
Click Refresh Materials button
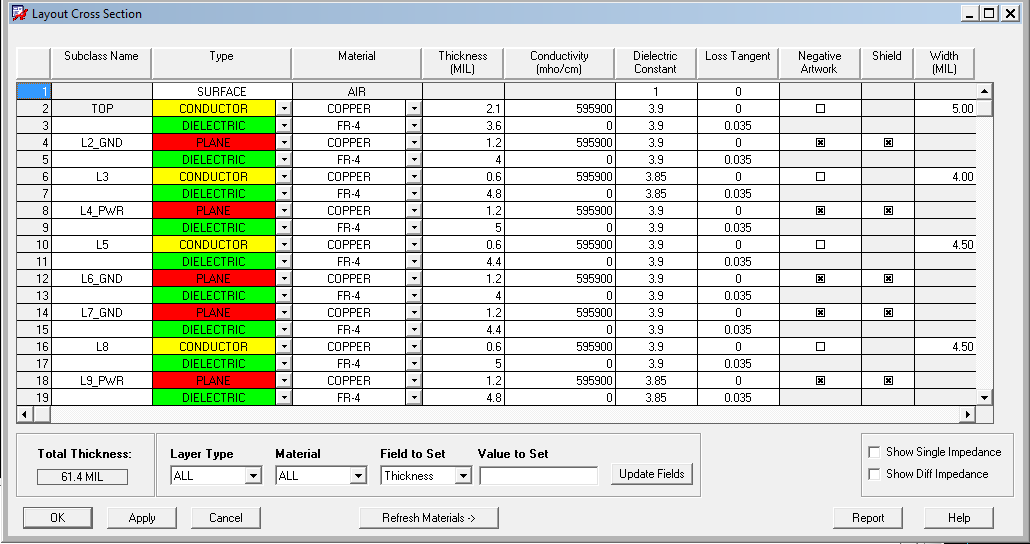pos(429,518)
